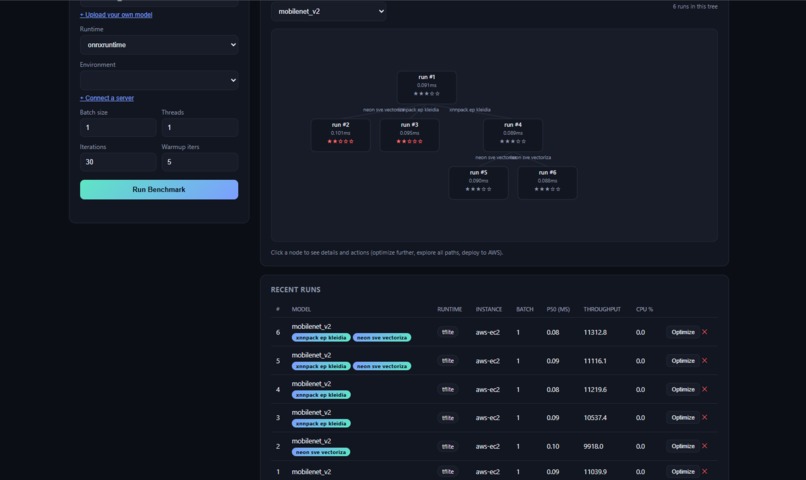Click the THROUGHPUT column header

[602, 309]
